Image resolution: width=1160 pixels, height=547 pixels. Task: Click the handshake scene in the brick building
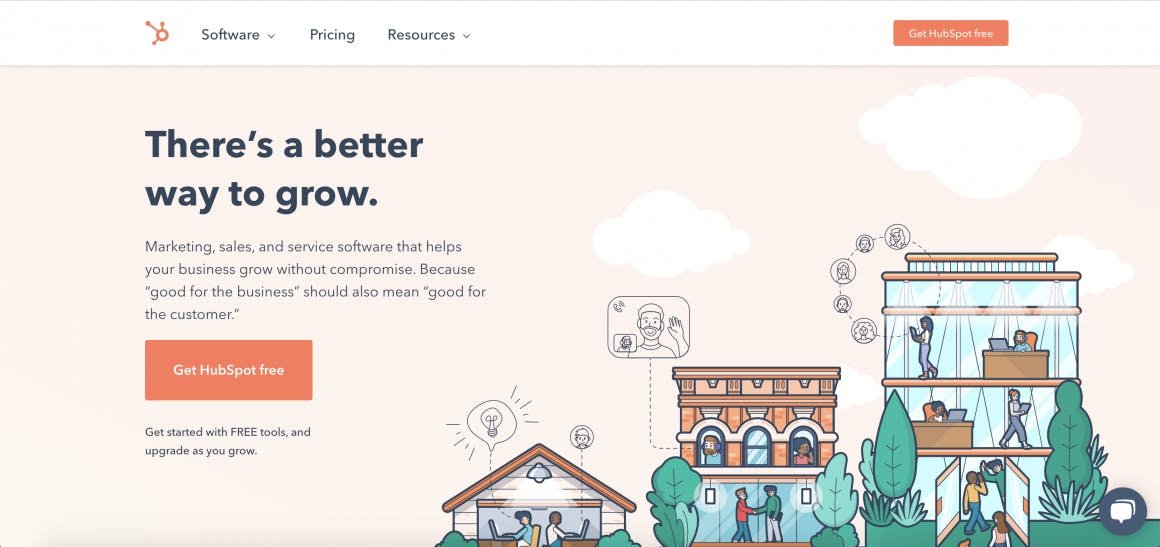click(755, 512)
